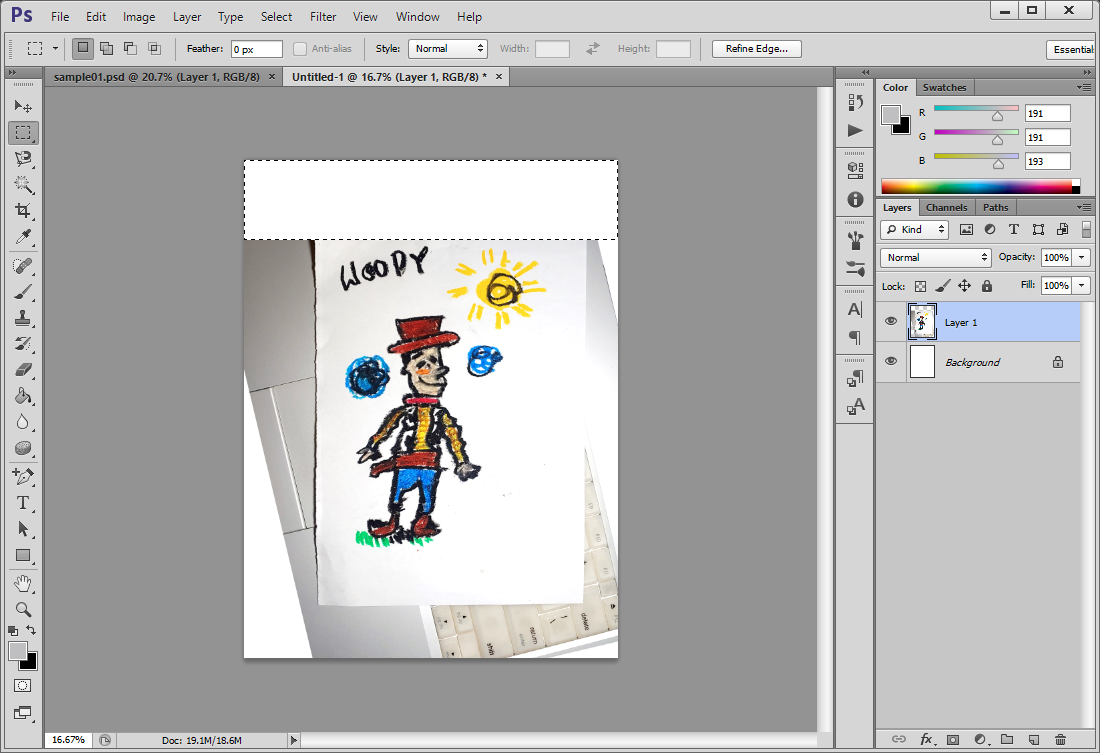
Task: Open the Fill slider dropdown arrow
Action: pos(1082,286)
